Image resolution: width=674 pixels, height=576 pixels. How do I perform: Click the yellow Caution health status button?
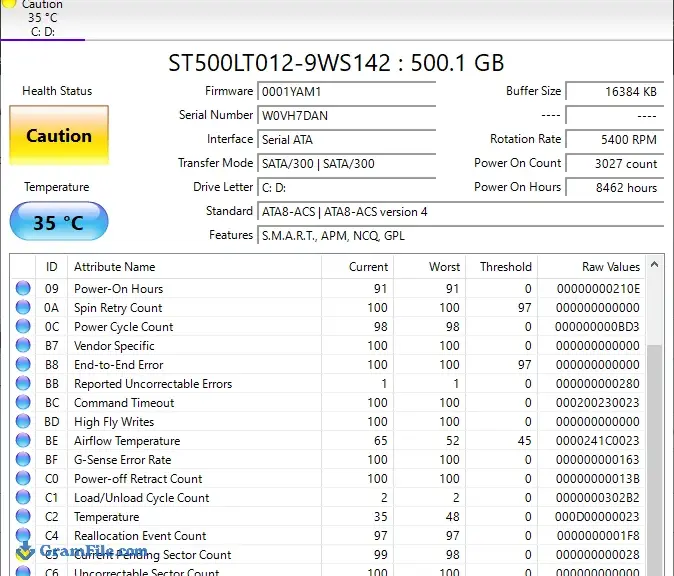59,135
